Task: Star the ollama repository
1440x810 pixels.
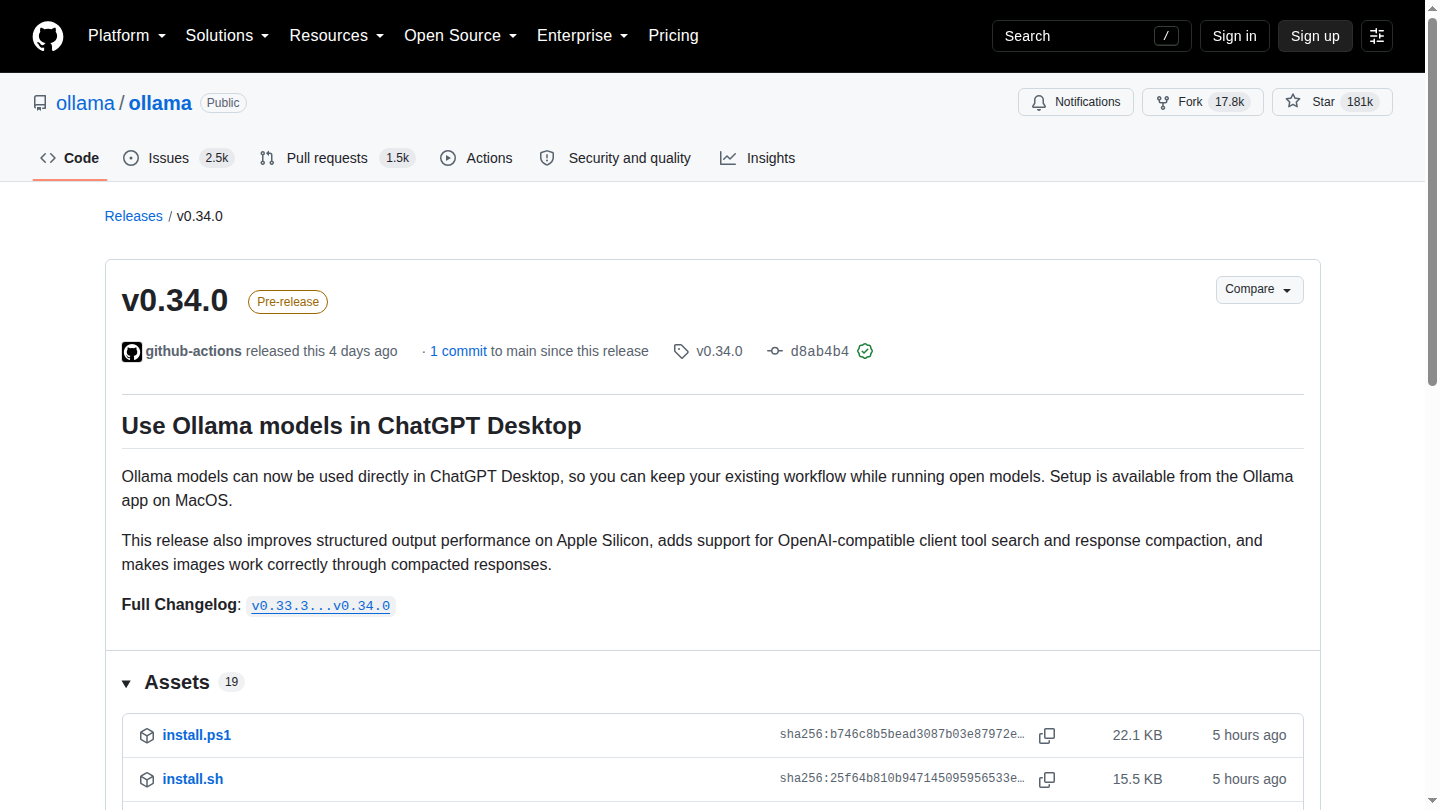Action: (1332, 102)
